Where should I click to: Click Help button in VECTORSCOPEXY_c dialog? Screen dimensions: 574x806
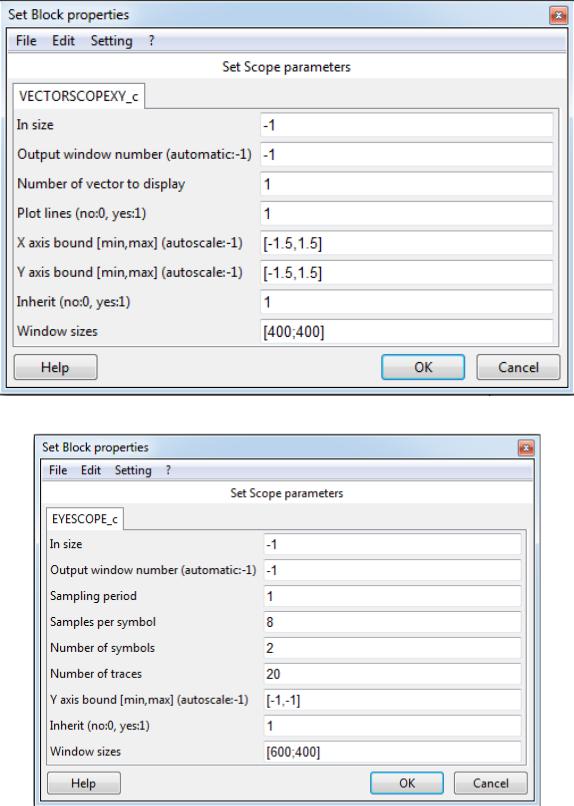click(55, 367)
